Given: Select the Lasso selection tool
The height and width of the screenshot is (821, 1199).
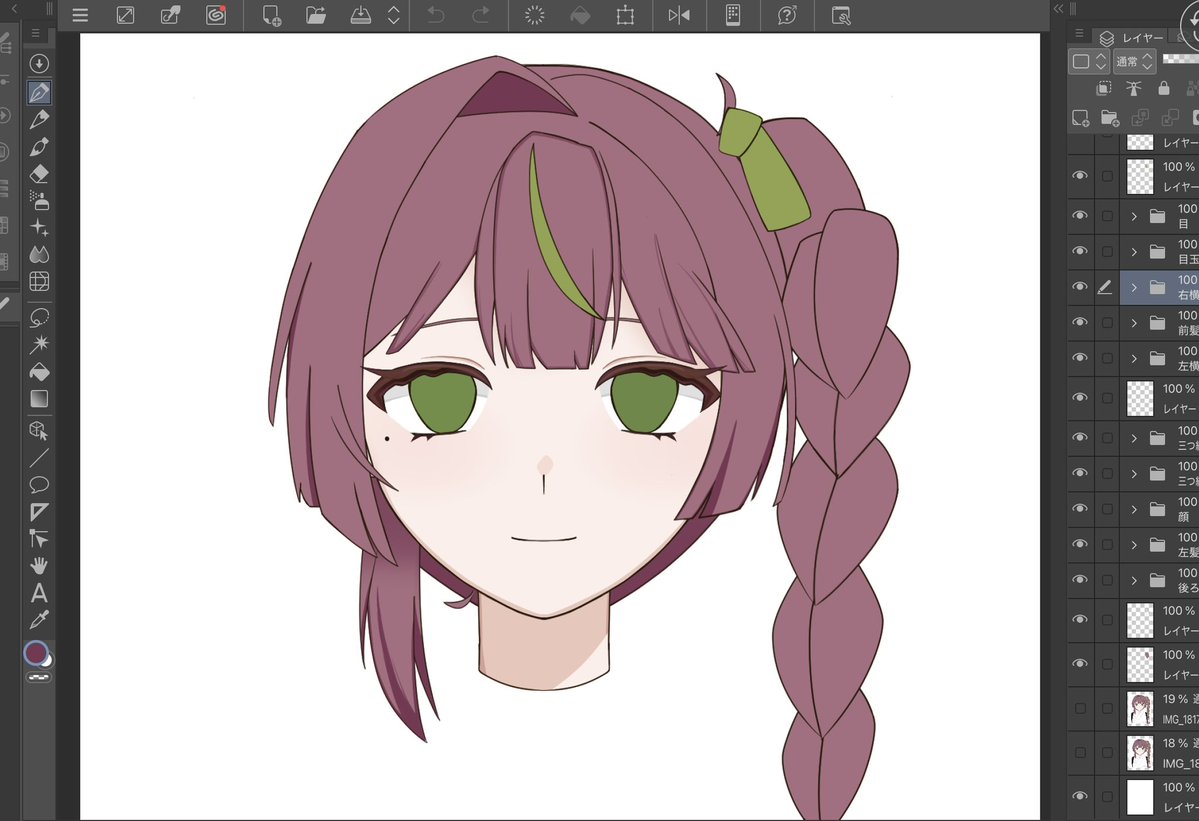Looking at the screenshot, I should point(39,317).
